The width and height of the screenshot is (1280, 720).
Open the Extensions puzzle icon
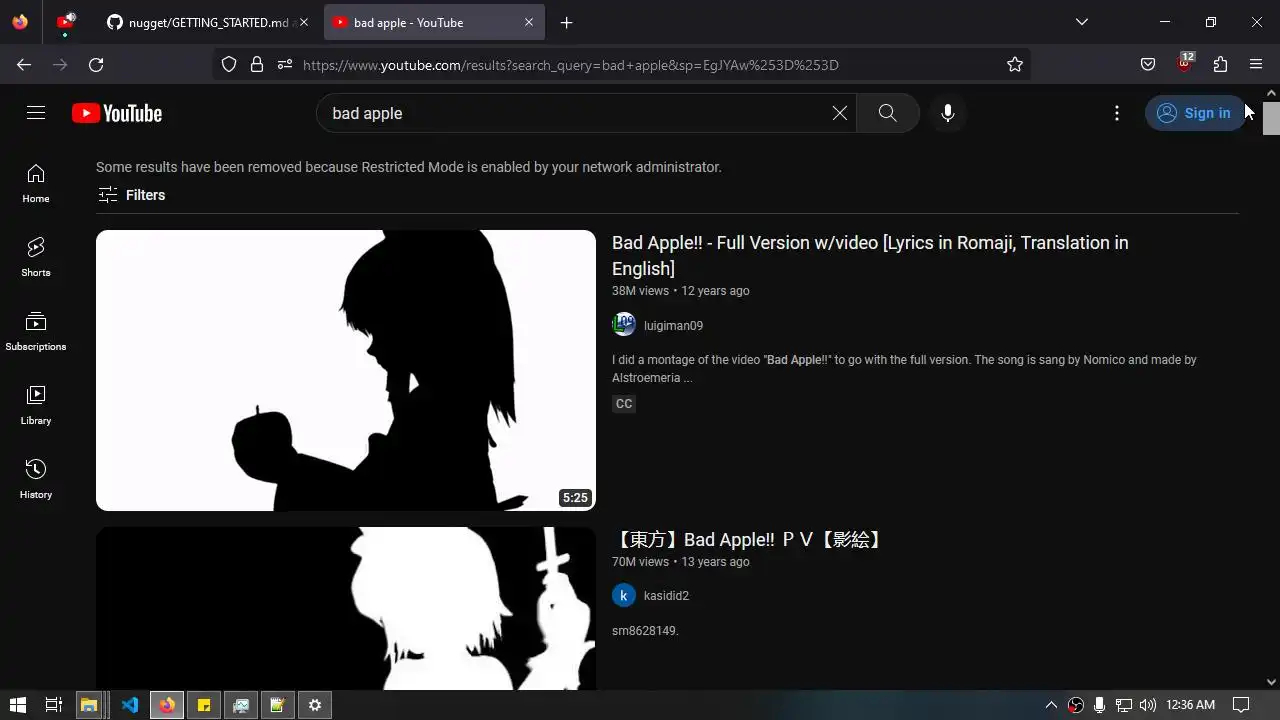[x=1220, y=64]
